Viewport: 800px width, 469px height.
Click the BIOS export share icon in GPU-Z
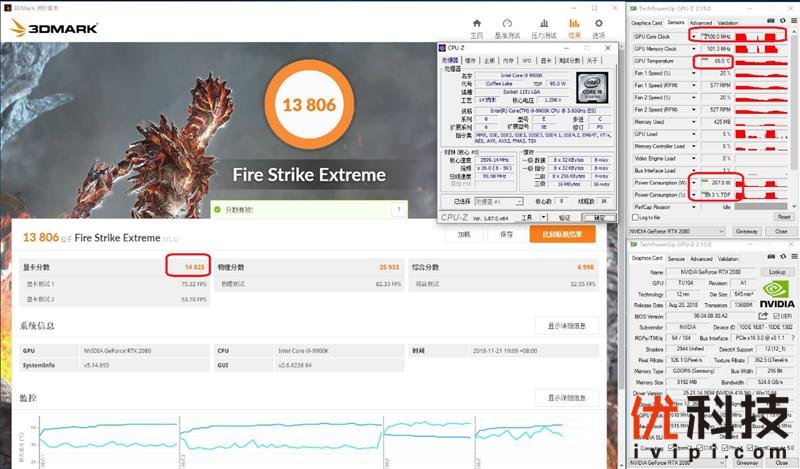763,316
